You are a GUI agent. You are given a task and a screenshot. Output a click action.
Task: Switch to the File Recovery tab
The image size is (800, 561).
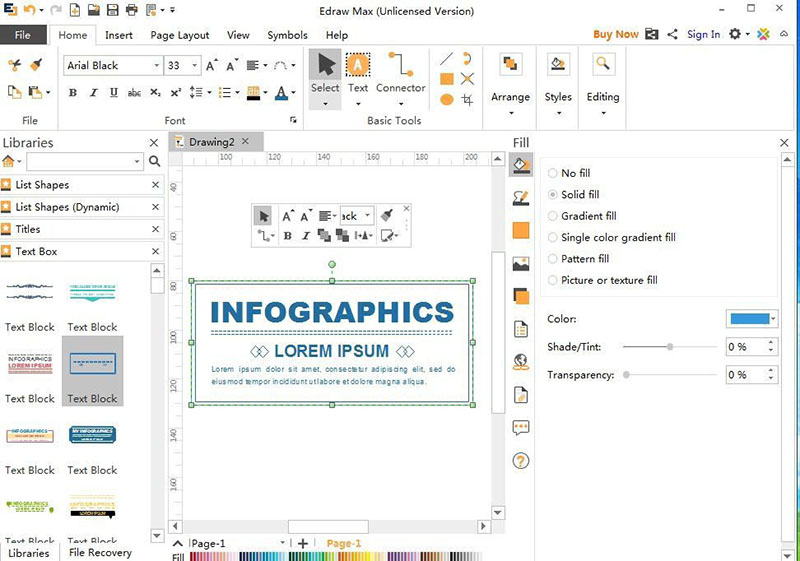click(x=100, y=552)
